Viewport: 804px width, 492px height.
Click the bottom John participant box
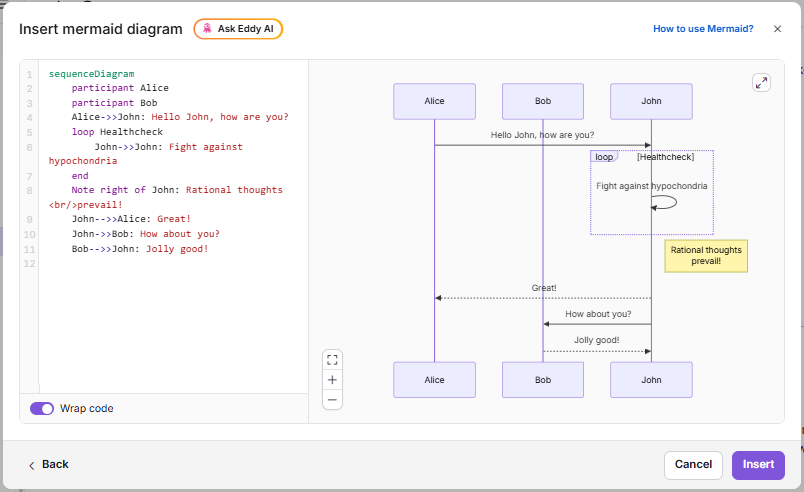[651, 380]
